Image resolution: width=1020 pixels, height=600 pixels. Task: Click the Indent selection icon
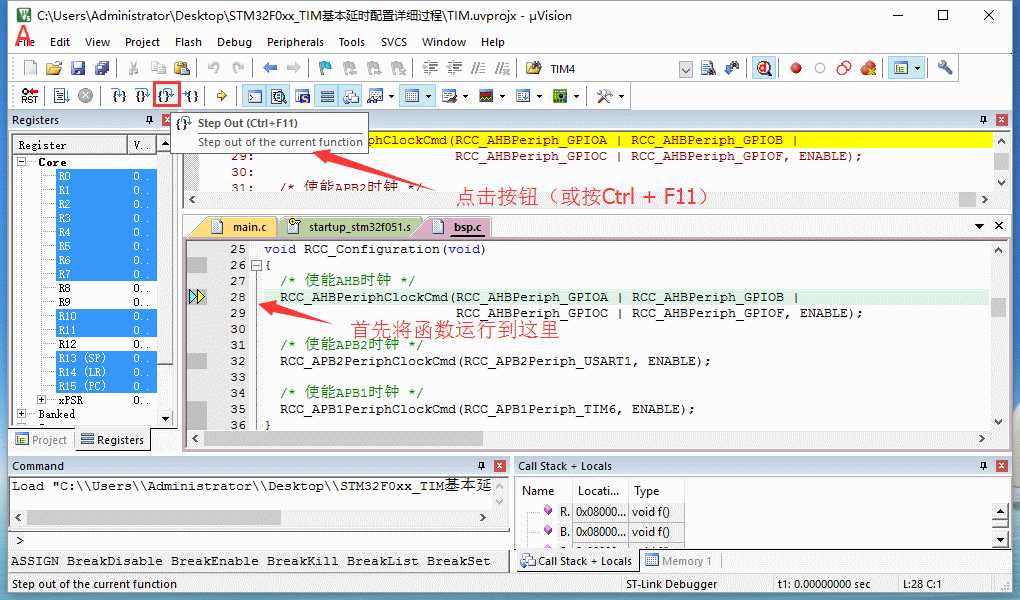[430, 68]
